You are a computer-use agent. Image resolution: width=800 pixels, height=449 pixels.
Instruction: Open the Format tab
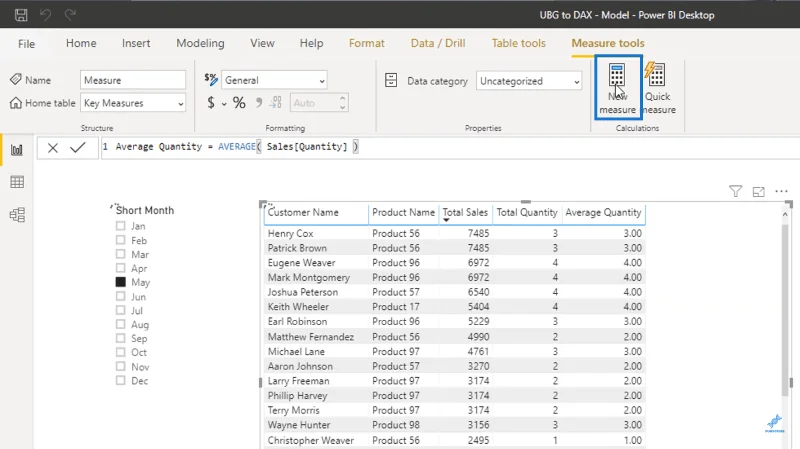point(367,43)
